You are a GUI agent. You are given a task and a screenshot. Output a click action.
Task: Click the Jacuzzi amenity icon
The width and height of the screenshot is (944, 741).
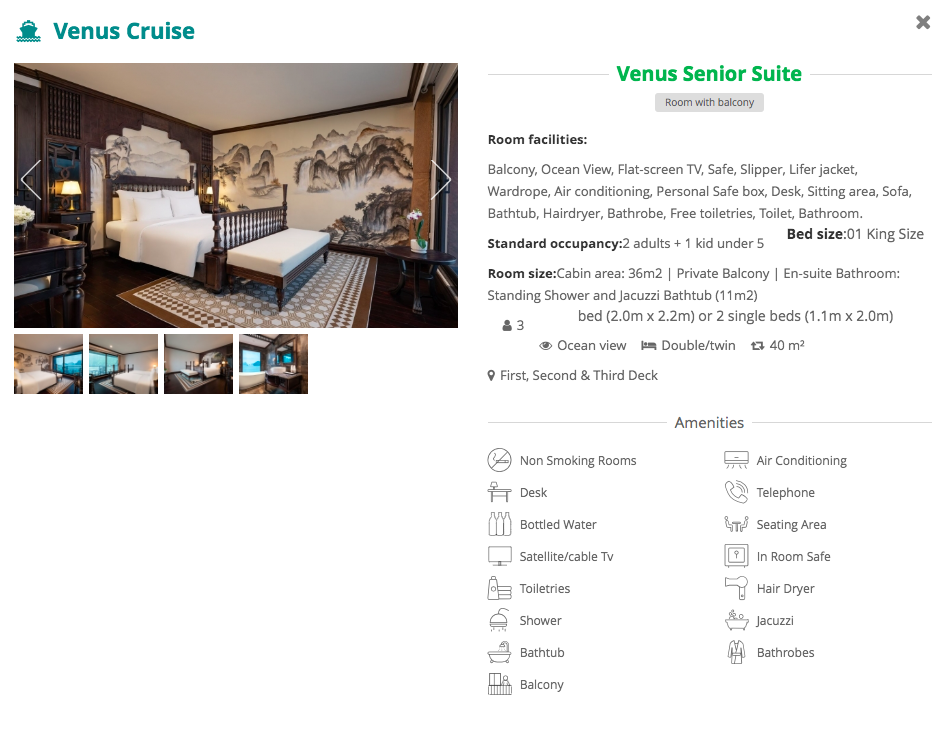coord(736,620)
